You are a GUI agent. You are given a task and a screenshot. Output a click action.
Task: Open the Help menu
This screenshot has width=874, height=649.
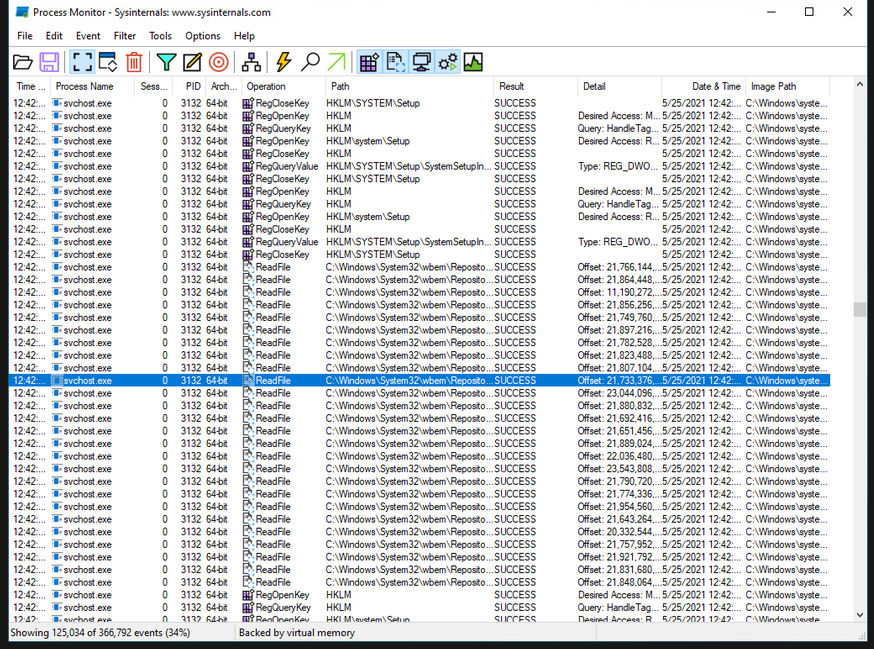point(244,36)
